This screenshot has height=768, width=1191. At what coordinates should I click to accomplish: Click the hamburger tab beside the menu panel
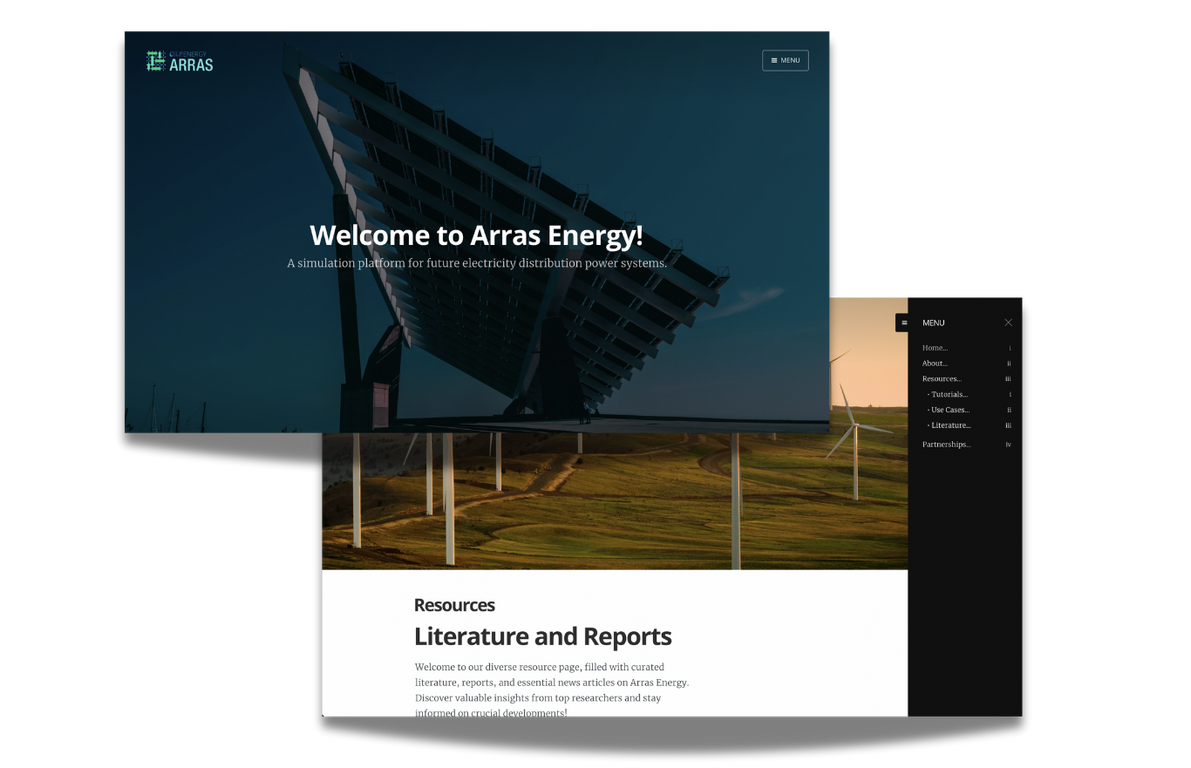[902, 323]
